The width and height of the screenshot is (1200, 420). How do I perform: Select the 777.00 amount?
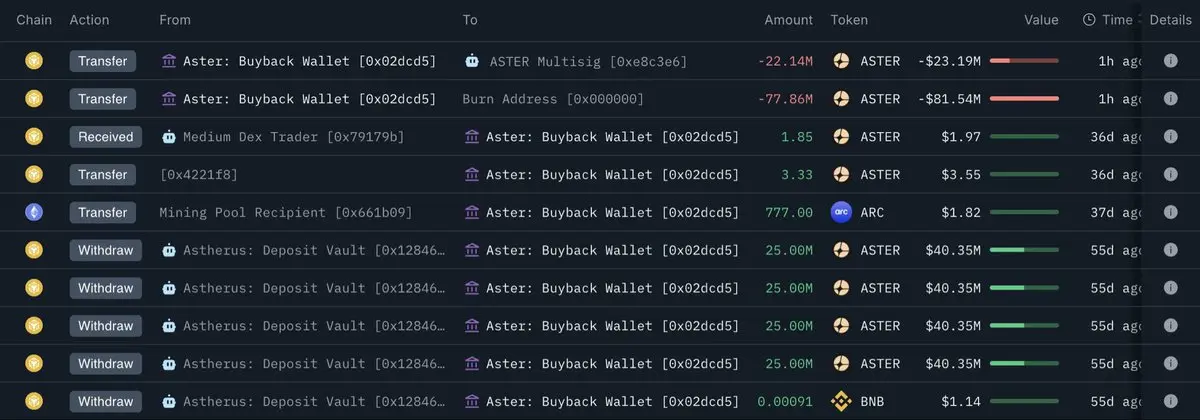tap(789, 213)
